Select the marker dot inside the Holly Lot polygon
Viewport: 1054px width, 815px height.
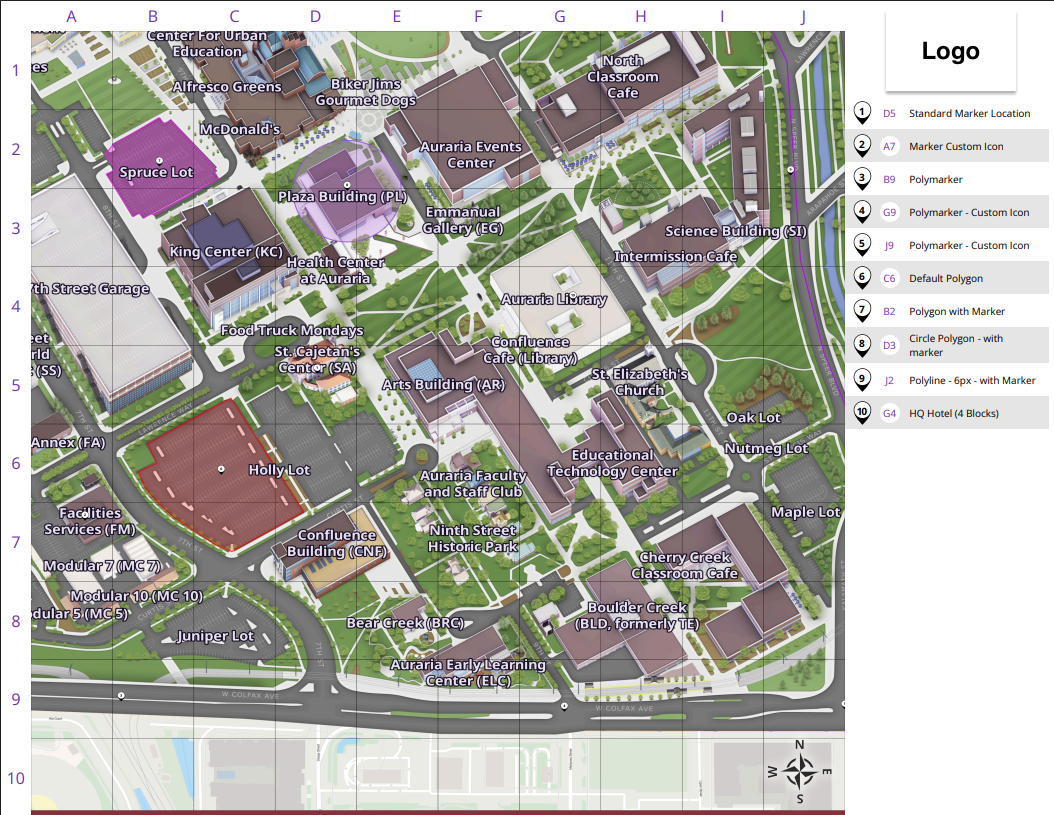221,469
